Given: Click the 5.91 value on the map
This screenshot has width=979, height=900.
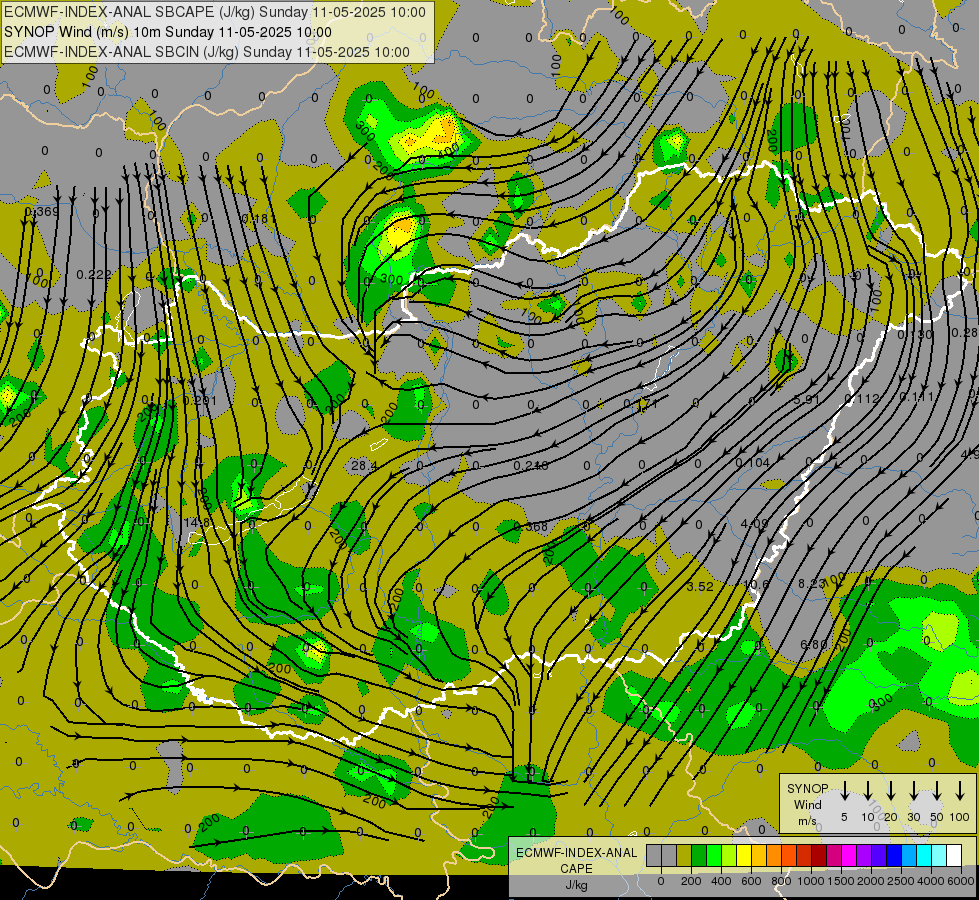Looking at the screenshot, I should [x=807, y=399].
